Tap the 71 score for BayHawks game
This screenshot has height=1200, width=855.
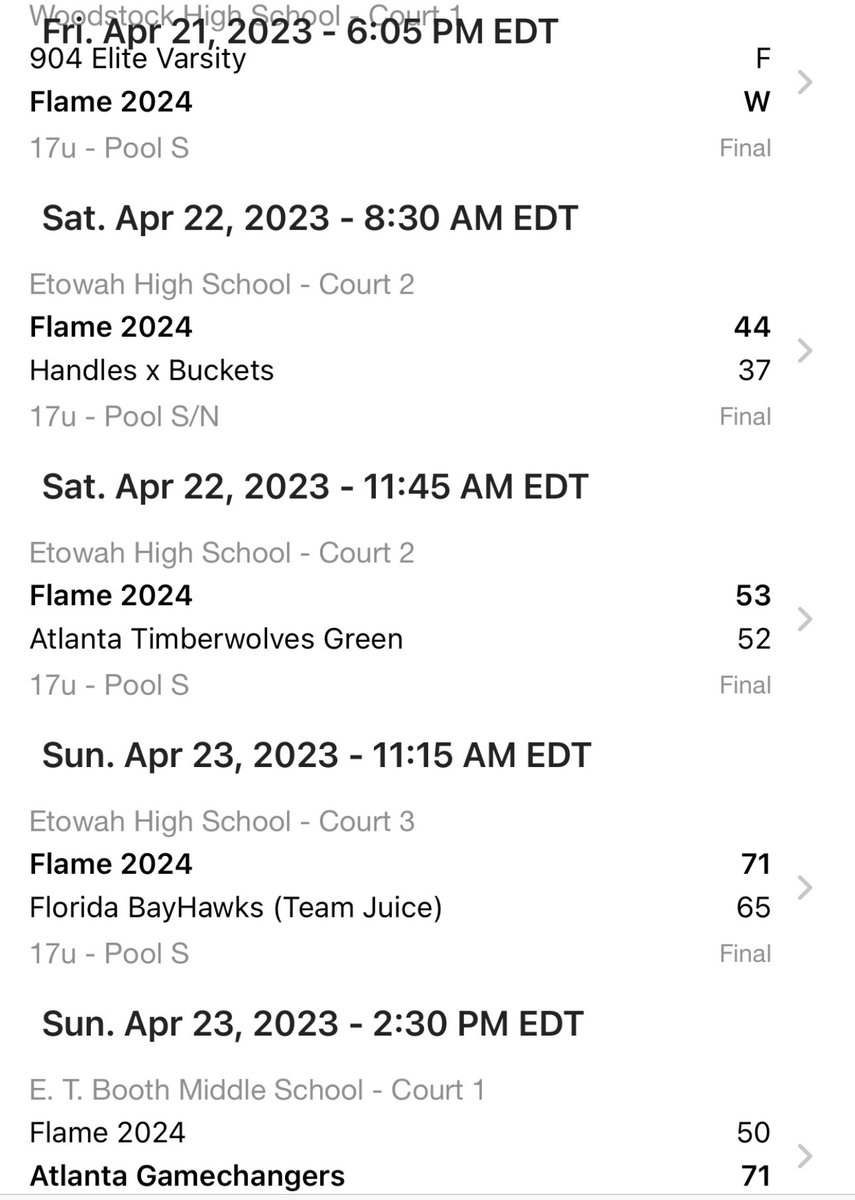pos(752,865)
